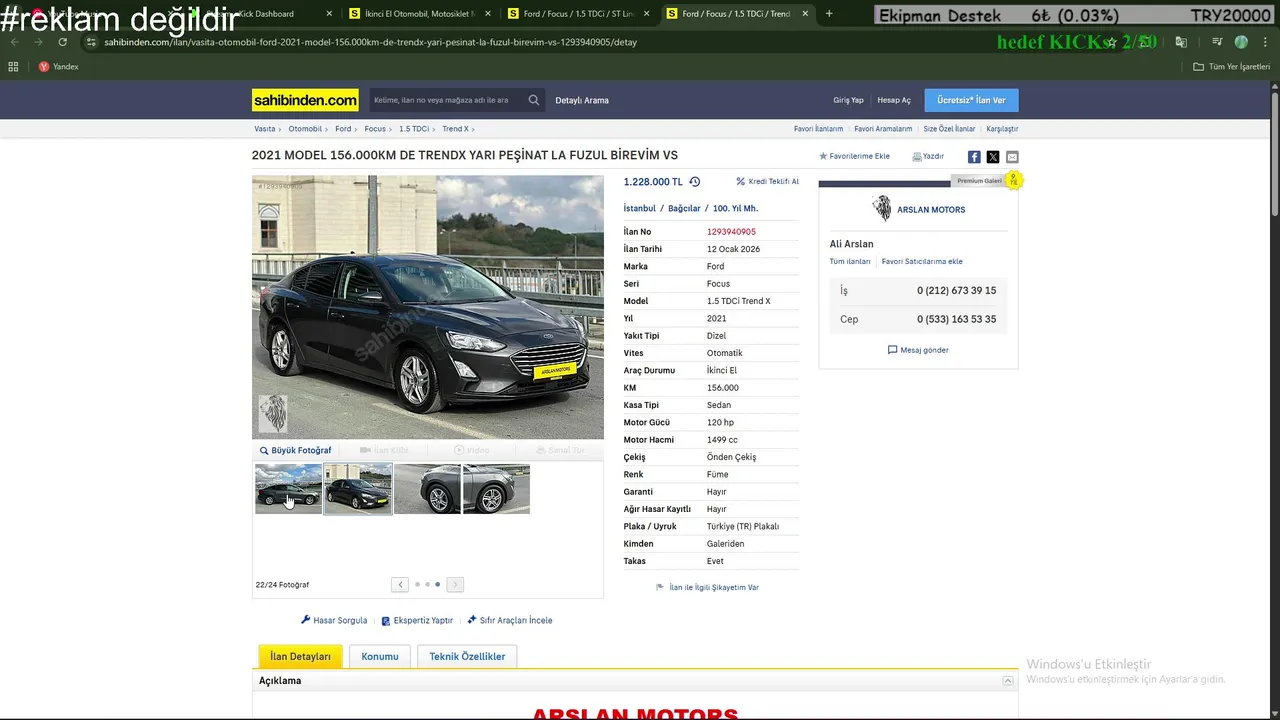Image resolution: width=1280 pixels, height=720 pixels.
Task: Click 100. Yıl Mh. location link
Action: pos(735,208)
